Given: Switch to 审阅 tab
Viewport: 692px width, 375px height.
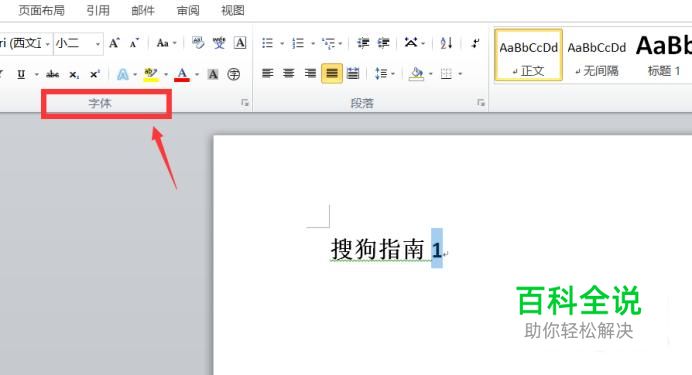Looking at the screenshot, I should coord(188,10).
